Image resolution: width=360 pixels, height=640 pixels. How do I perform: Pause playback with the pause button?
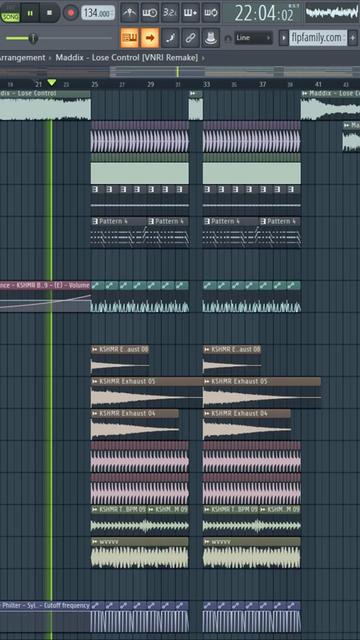coord(30,13)
